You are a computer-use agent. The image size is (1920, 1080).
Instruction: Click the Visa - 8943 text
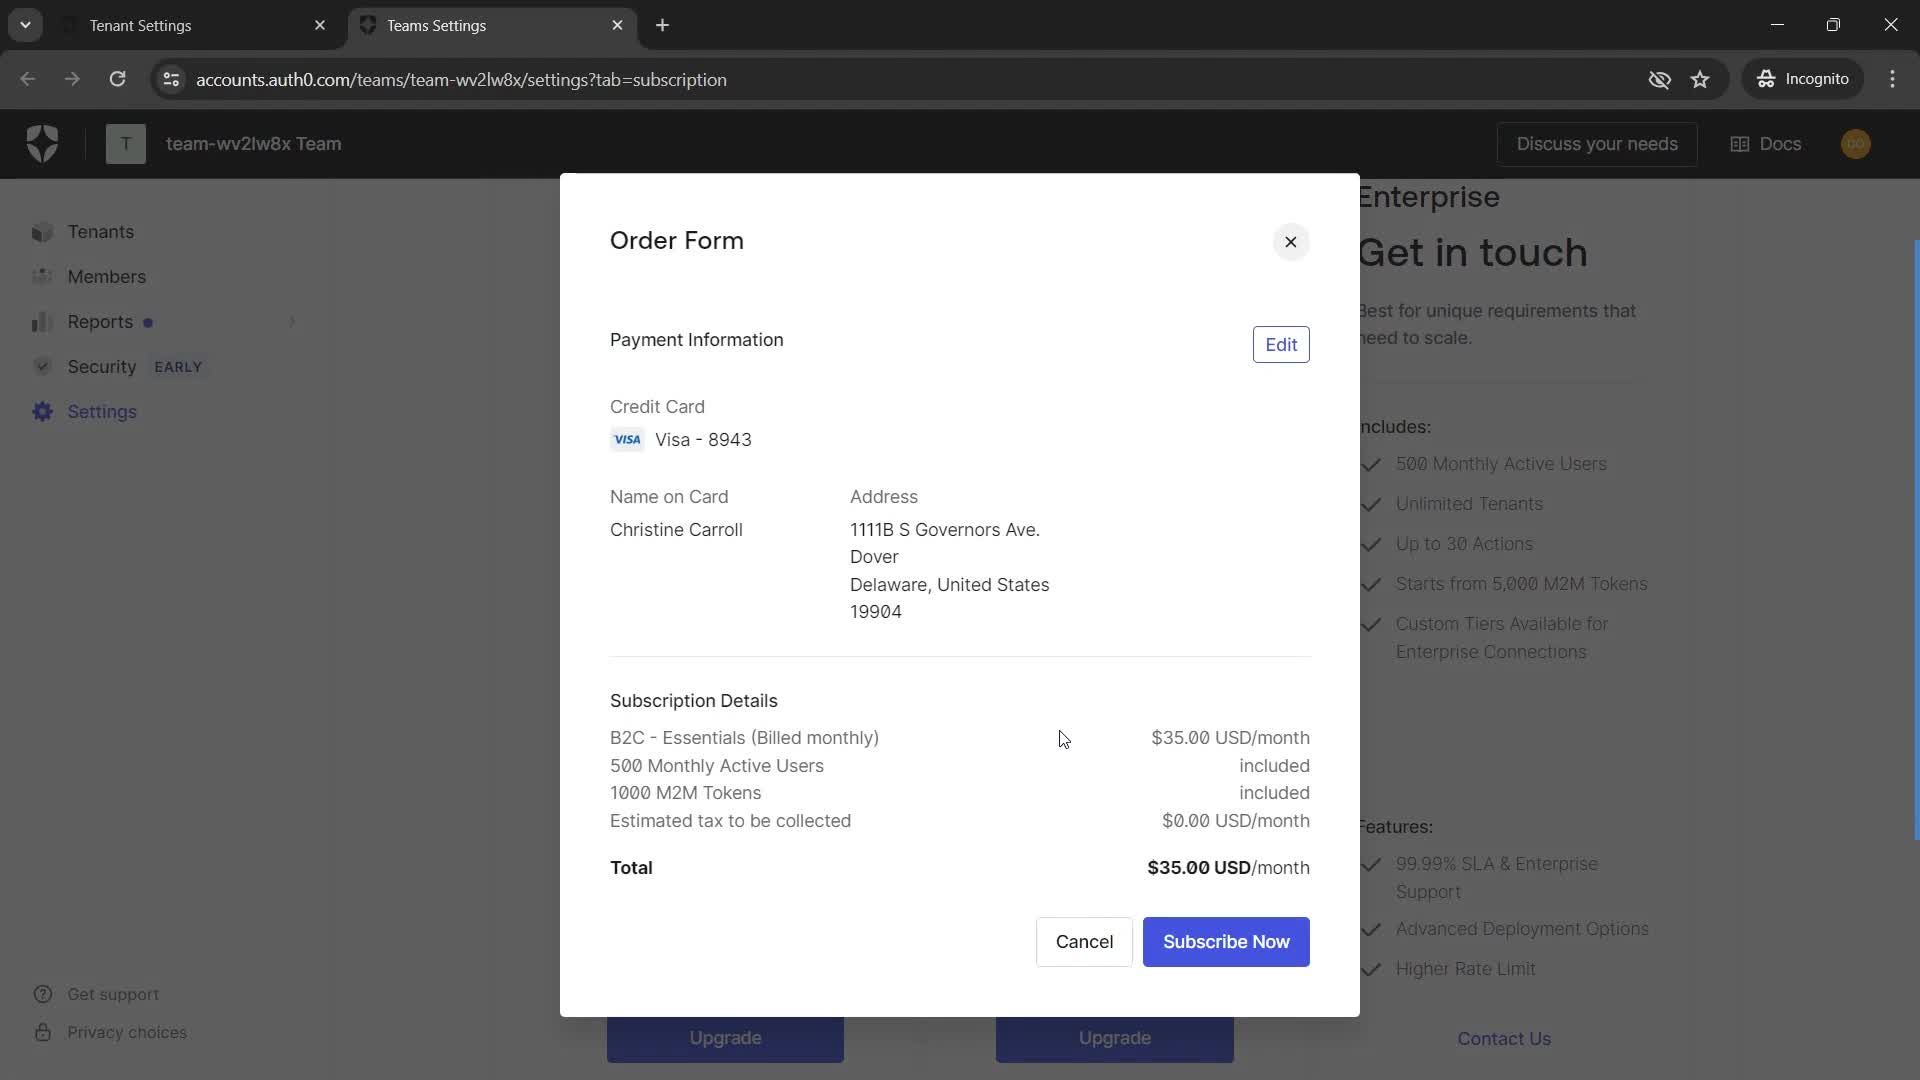tap(703, 440)
